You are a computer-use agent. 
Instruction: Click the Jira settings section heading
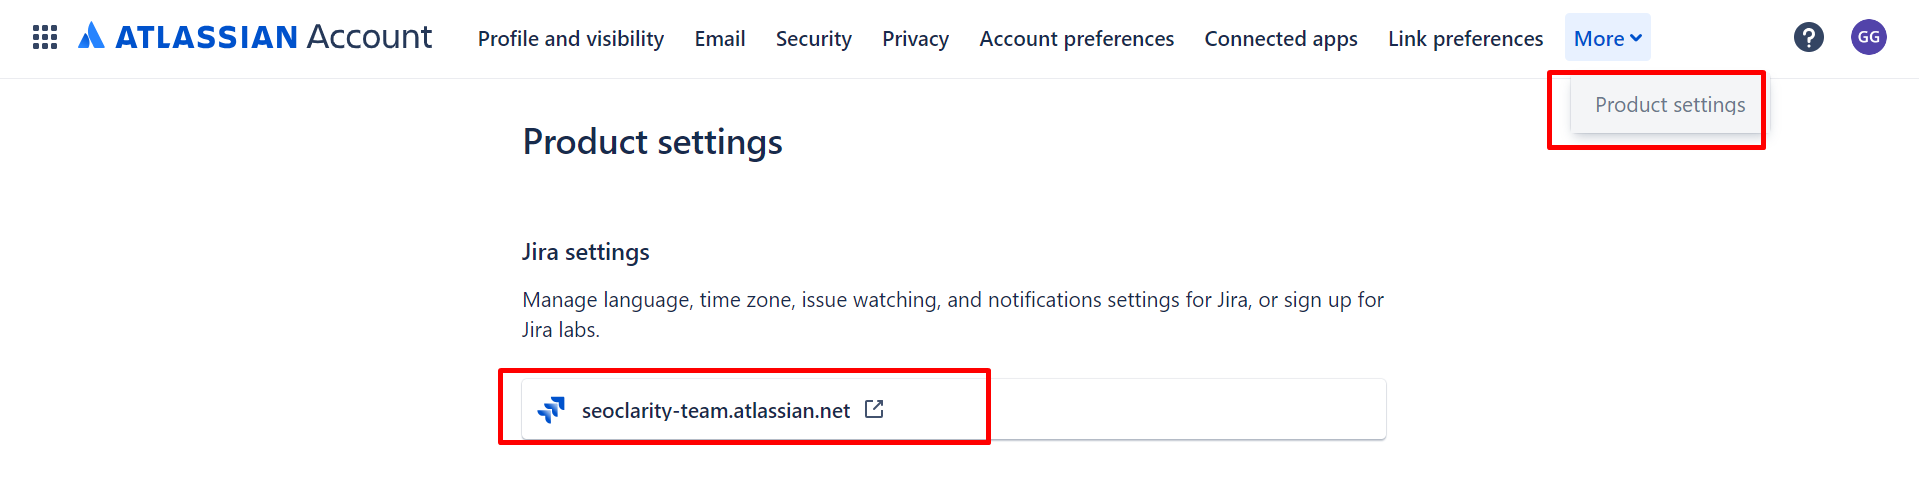click(x=585, y=252)
